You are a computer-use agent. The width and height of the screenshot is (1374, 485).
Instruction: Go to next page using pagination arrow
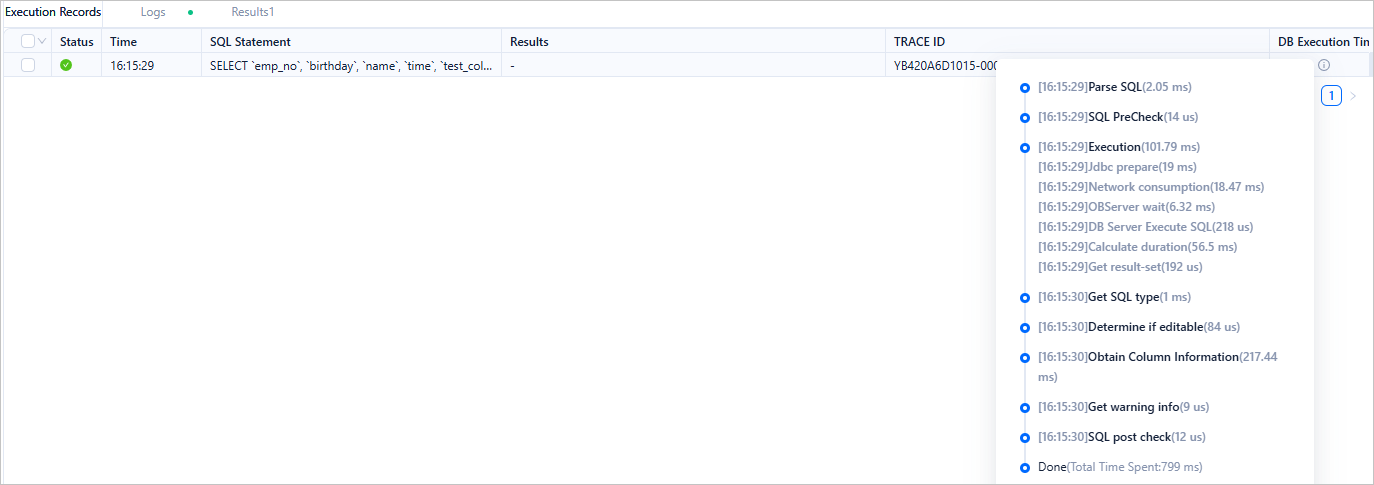pyautogui.click(x=1354, y=96)
